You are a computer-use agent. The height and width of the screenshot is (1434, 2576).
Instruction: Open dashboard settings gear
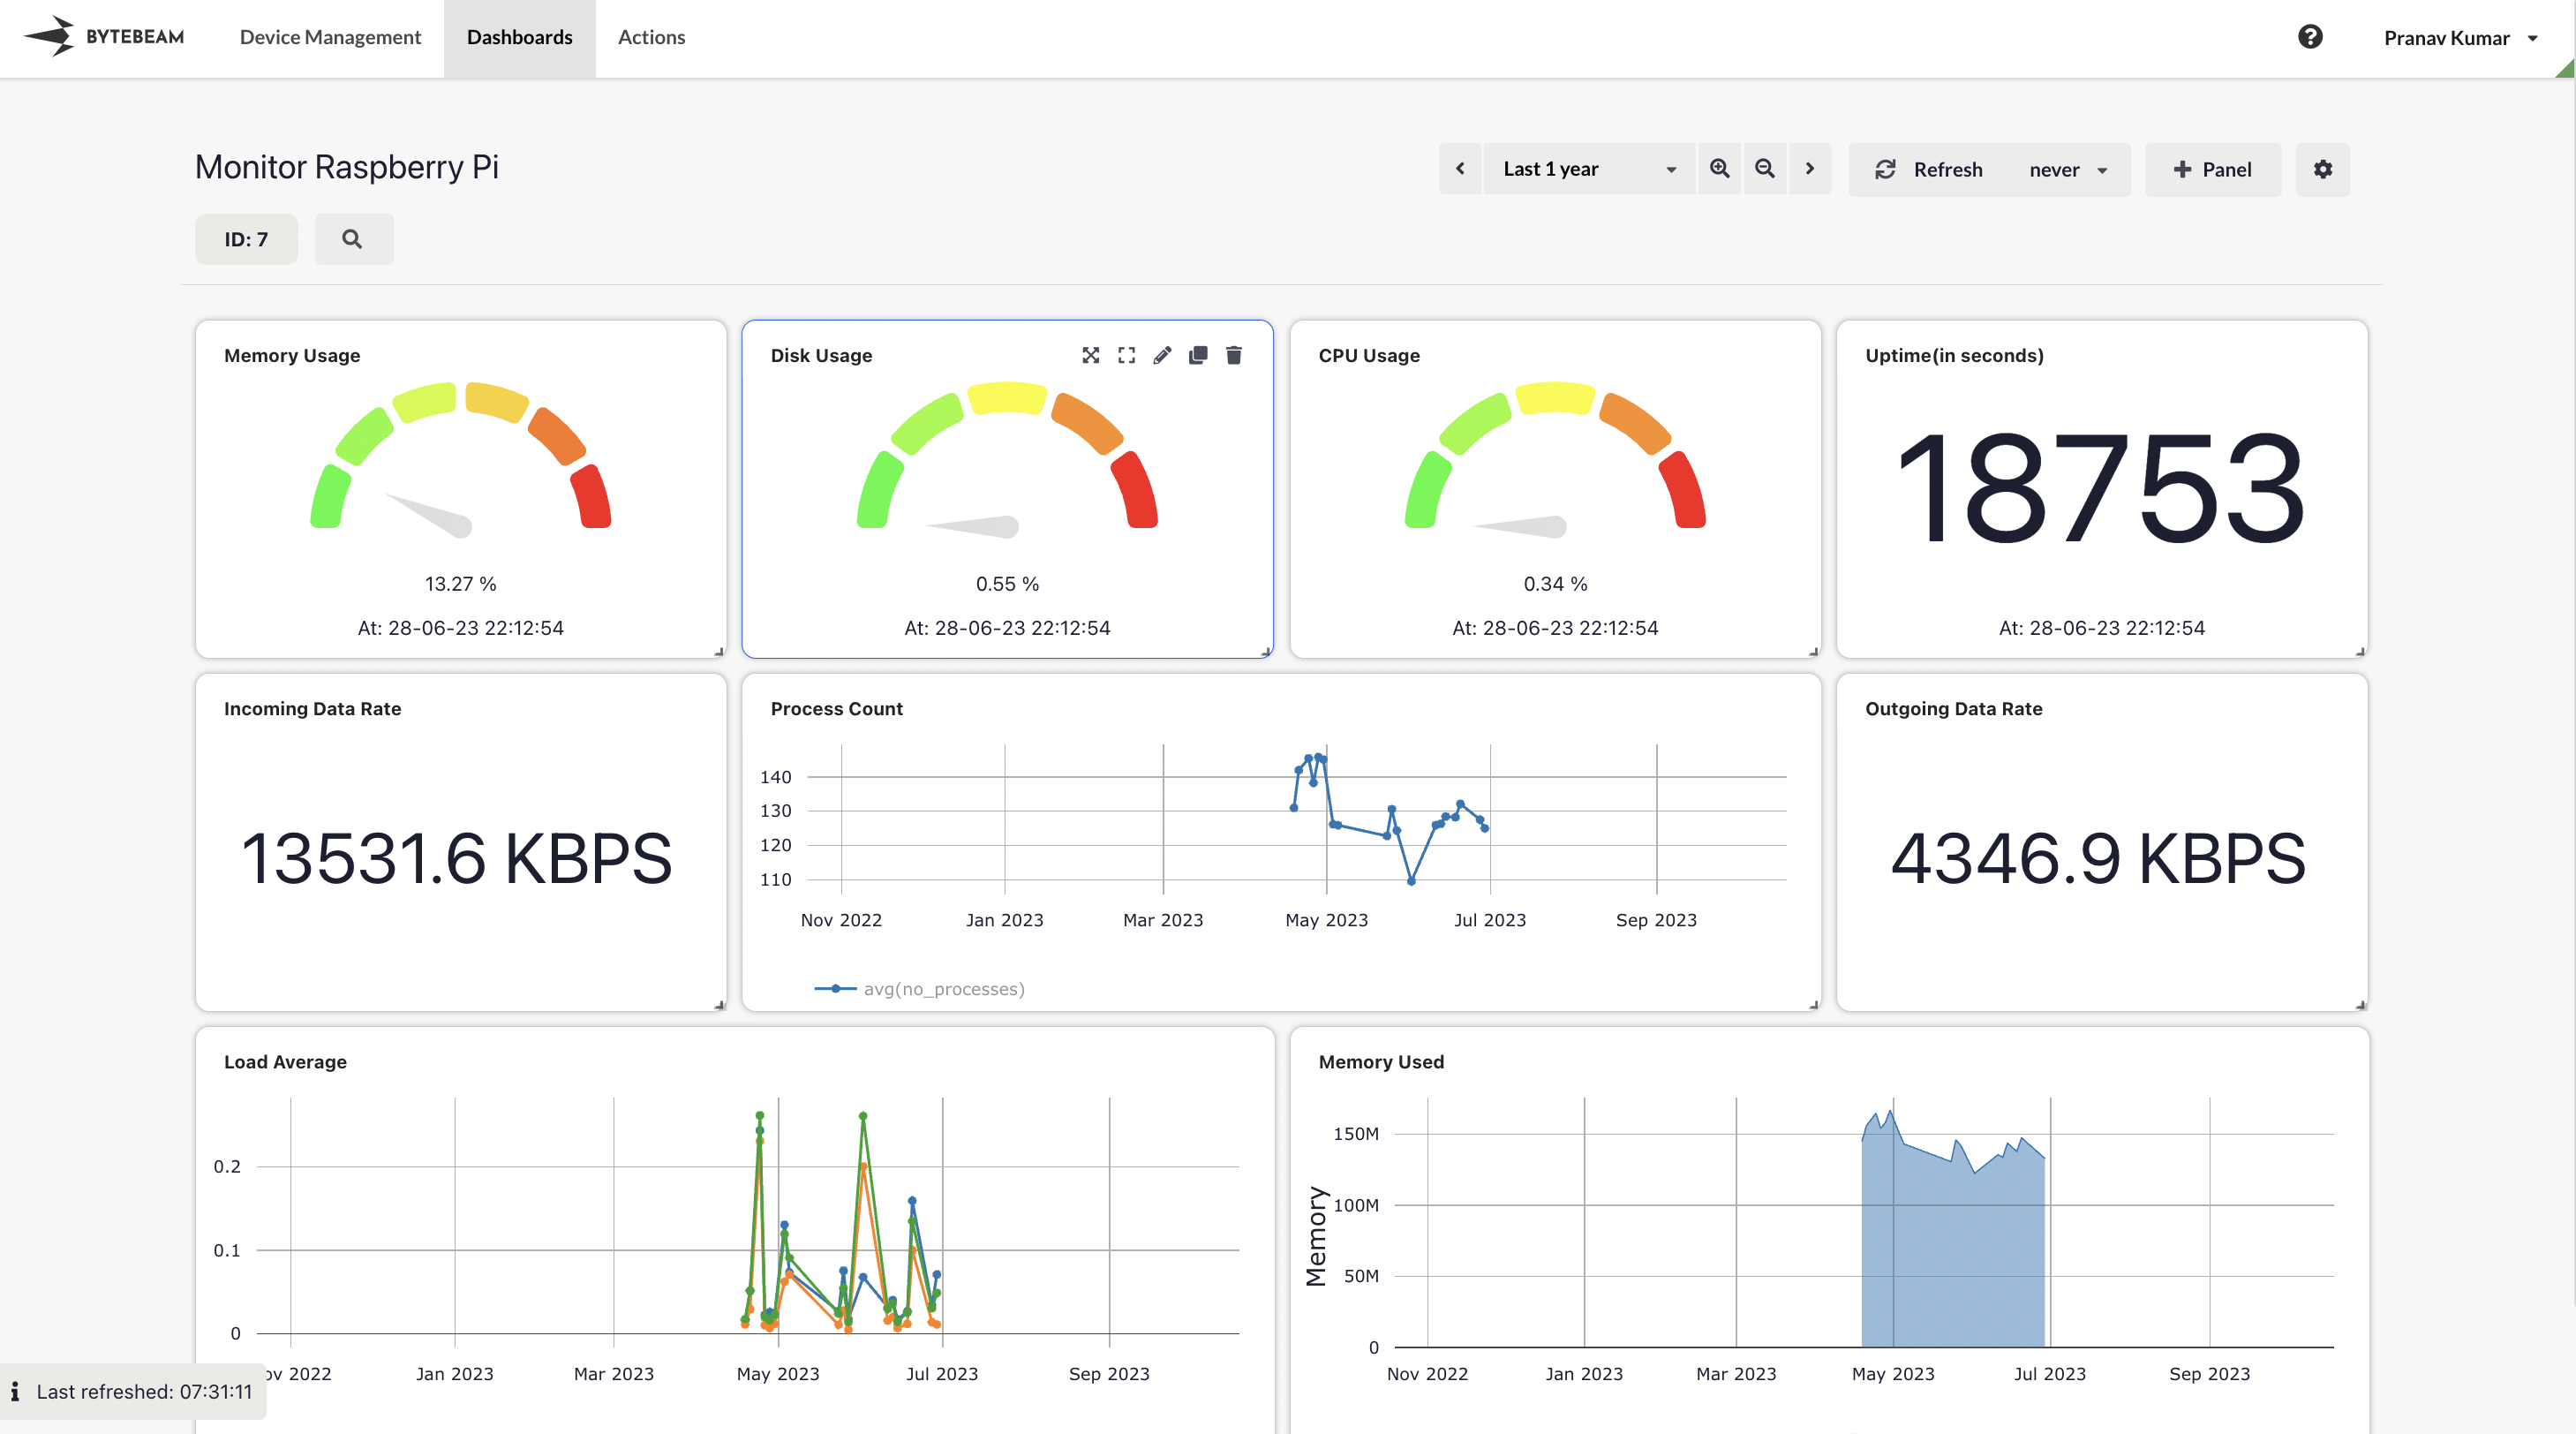click(x=2322, y=169)
